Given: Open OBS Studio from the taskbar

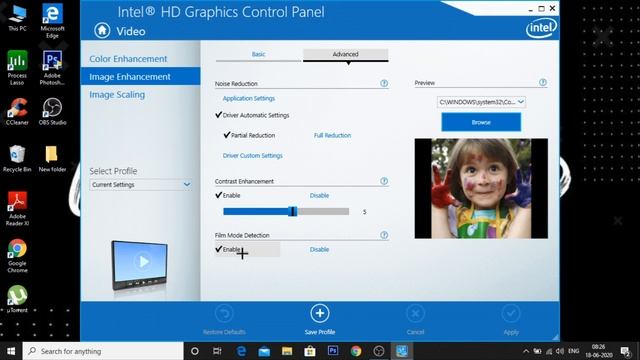Looking at the screenshot, I should point(378,351).
